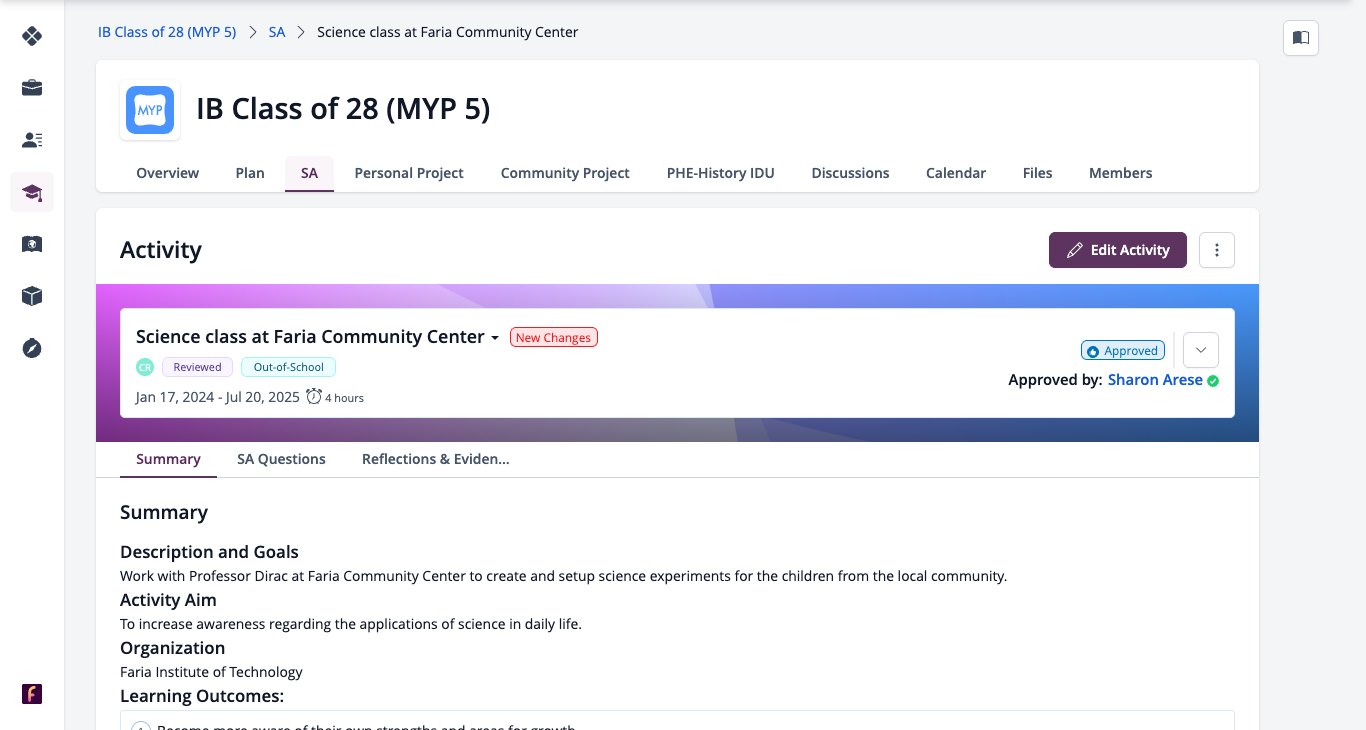The image size is (1366, 730).
Task: Select the graduation cap sidebar icon
Action: 32,192
